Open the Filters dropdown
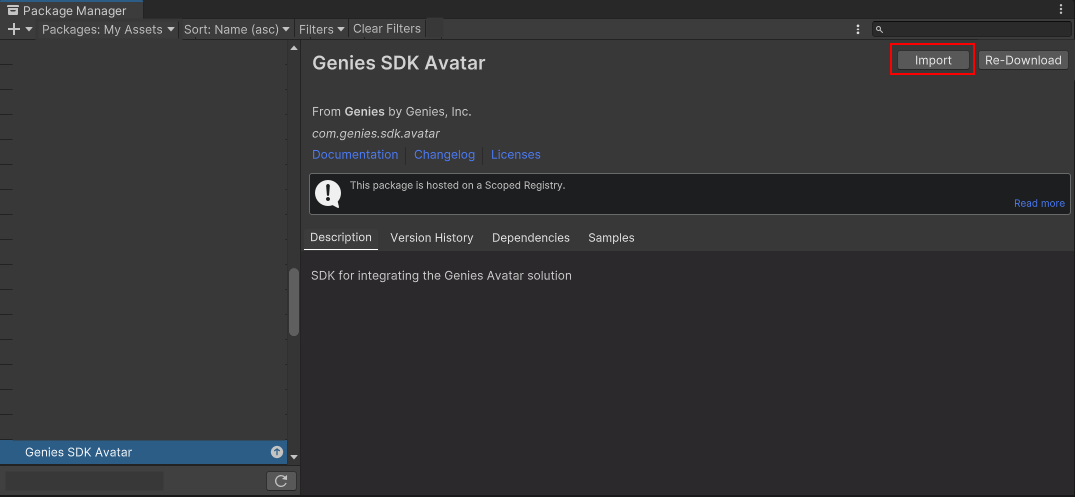Image resolution: width=1075 pixels, height=497 pixels. pos(321,29)
